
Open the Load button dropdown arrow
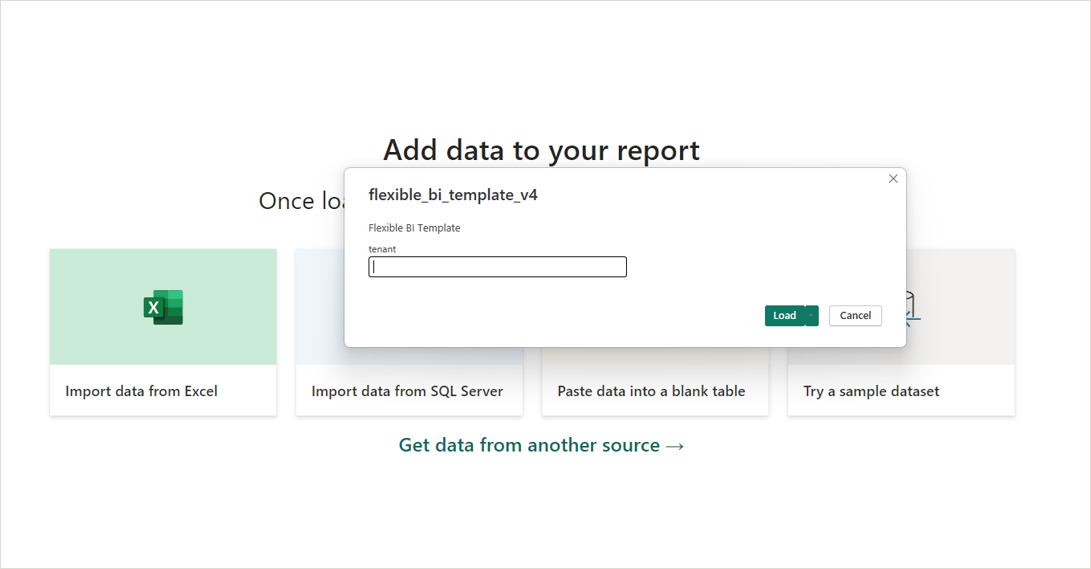pyautogui.click(x=811, y=316)
